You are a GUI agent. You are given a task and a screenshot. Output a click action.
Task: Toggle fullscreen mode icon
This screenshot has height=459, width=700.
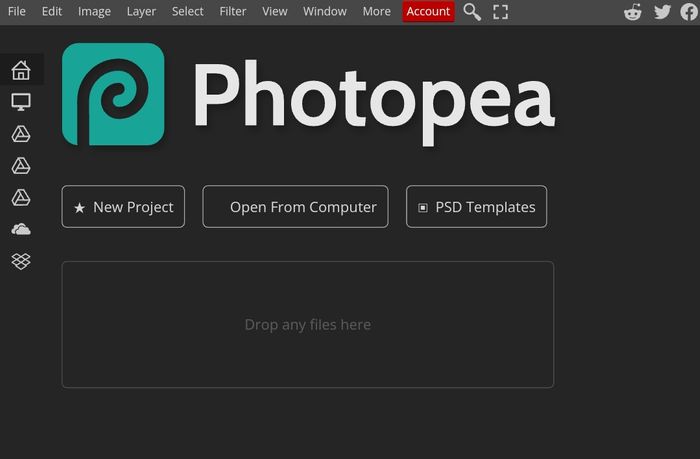click(x=501, y=12)
